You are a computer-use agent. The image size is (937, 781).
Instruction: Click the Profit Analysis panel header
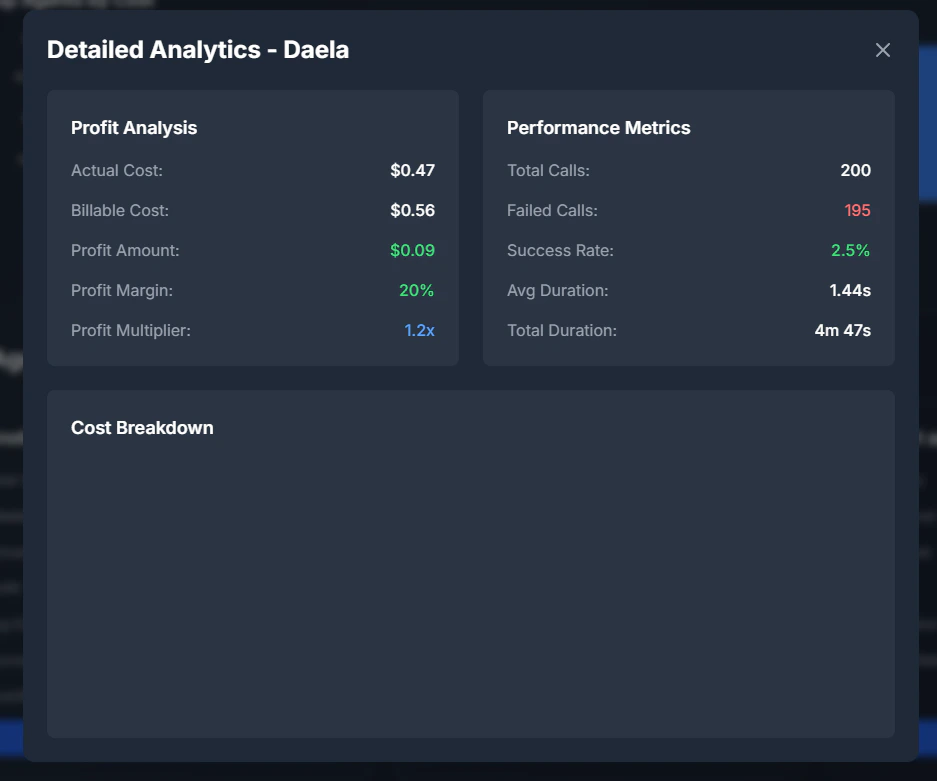pyautogui.click(x=133, y=127)
